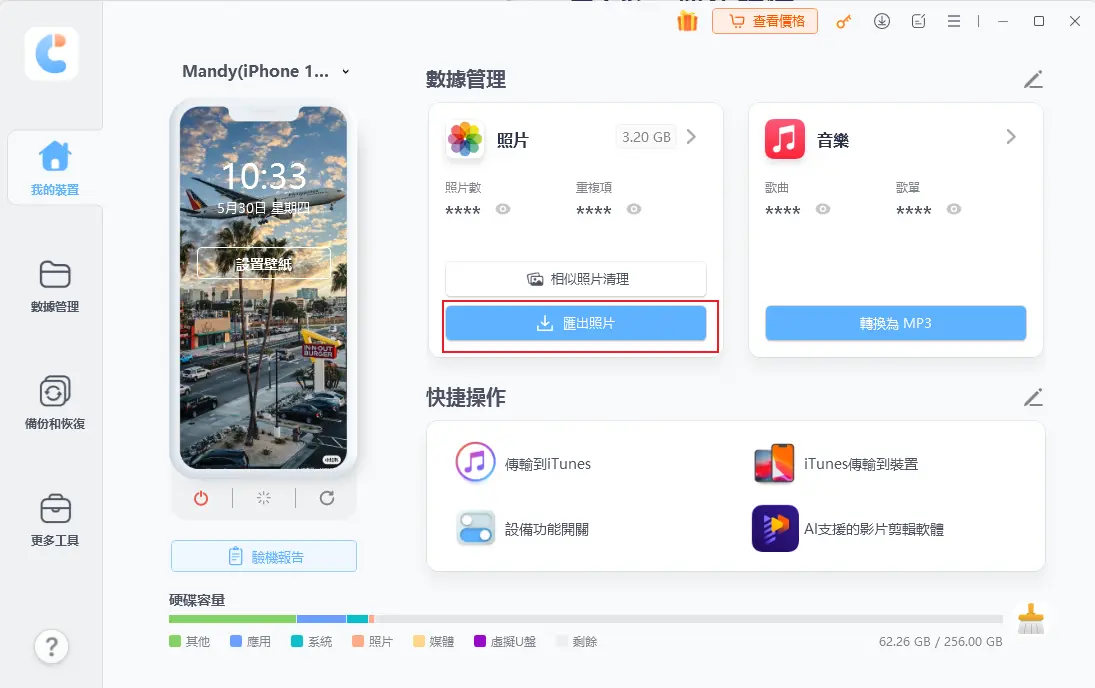Open 照片 details via its chevron arrow
This screenshot has width=1095, height=688.
689,136
